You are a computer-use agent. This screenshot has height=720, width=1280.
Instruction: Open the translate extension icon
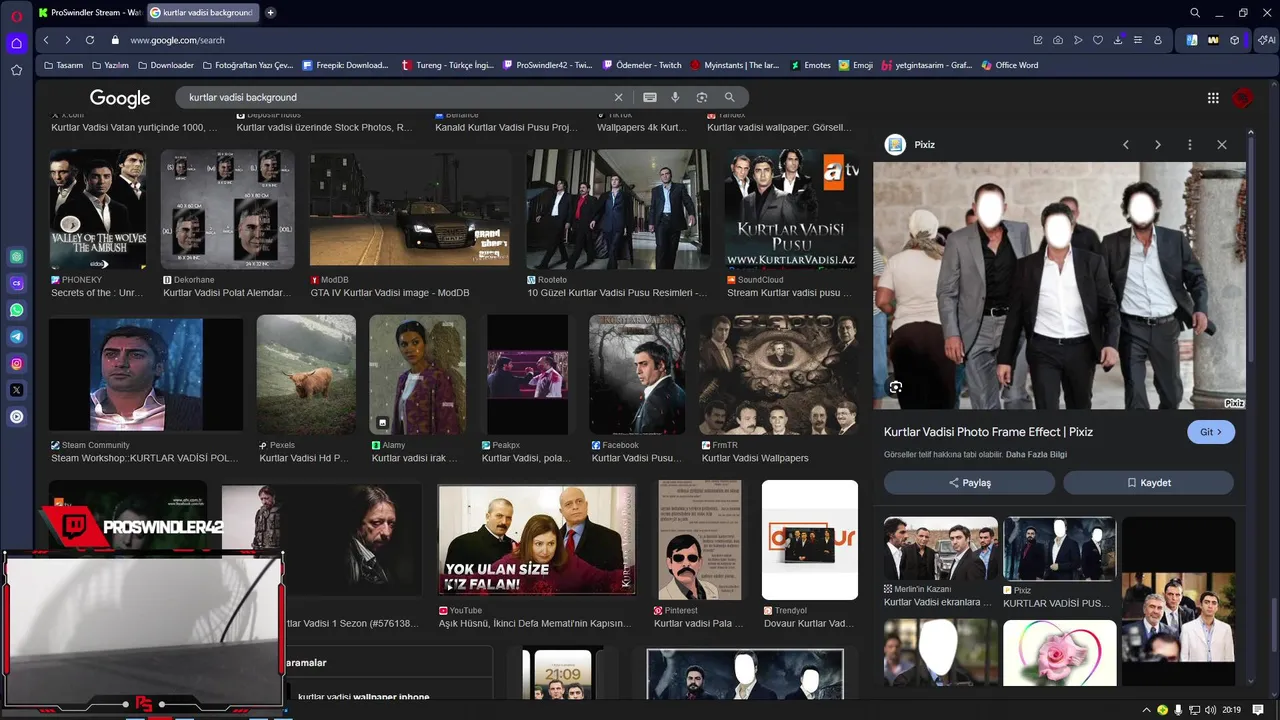tap(1192, 40)
